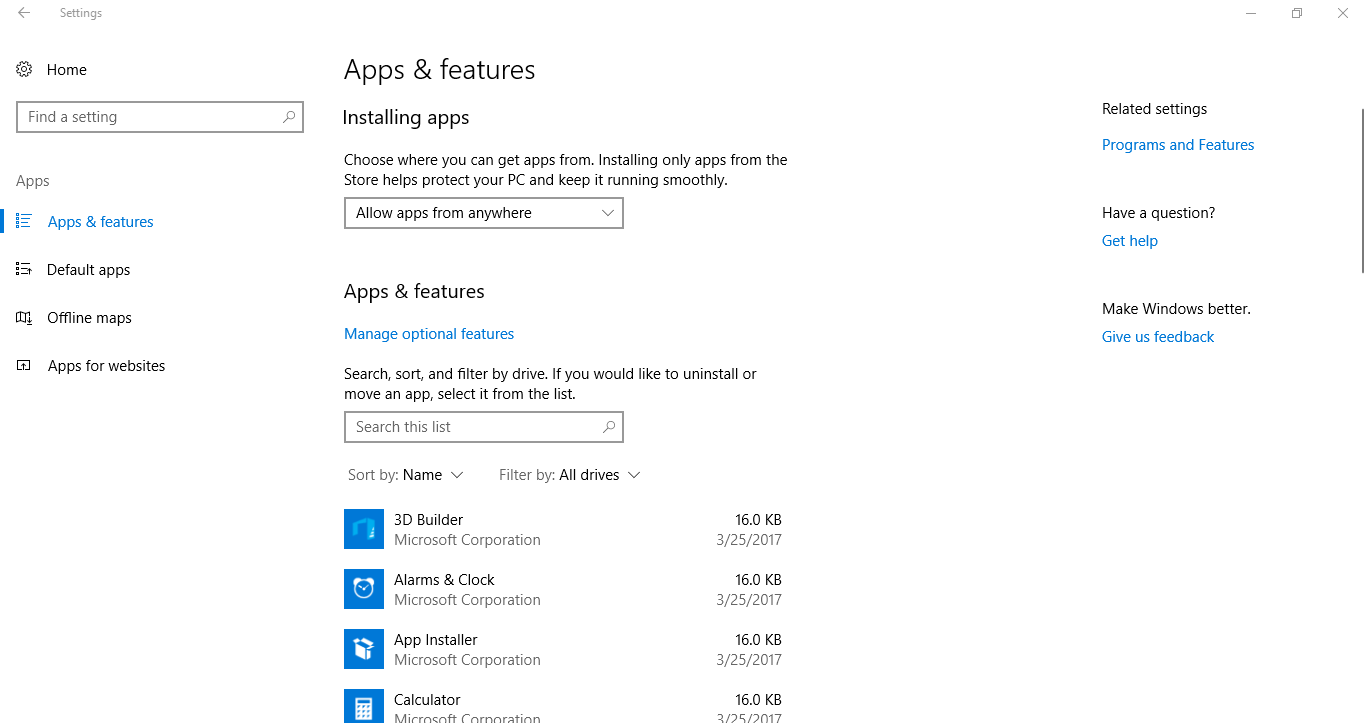
Task: Click the 3/25/2017 date for Alarms & Clock
Action: tap(749, 600)
